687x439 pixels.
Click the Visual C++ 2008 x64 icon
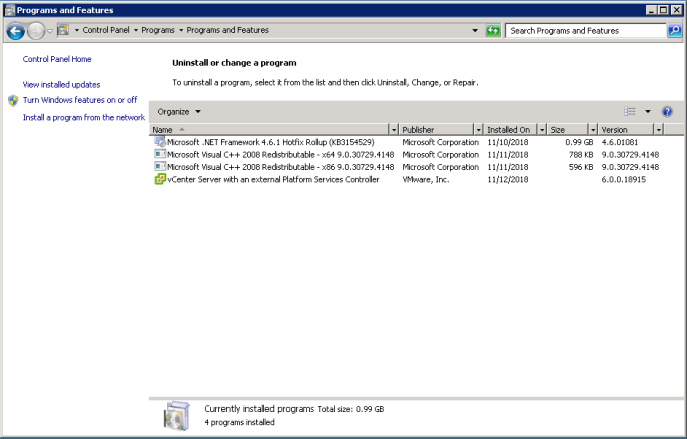pos(159,155)
